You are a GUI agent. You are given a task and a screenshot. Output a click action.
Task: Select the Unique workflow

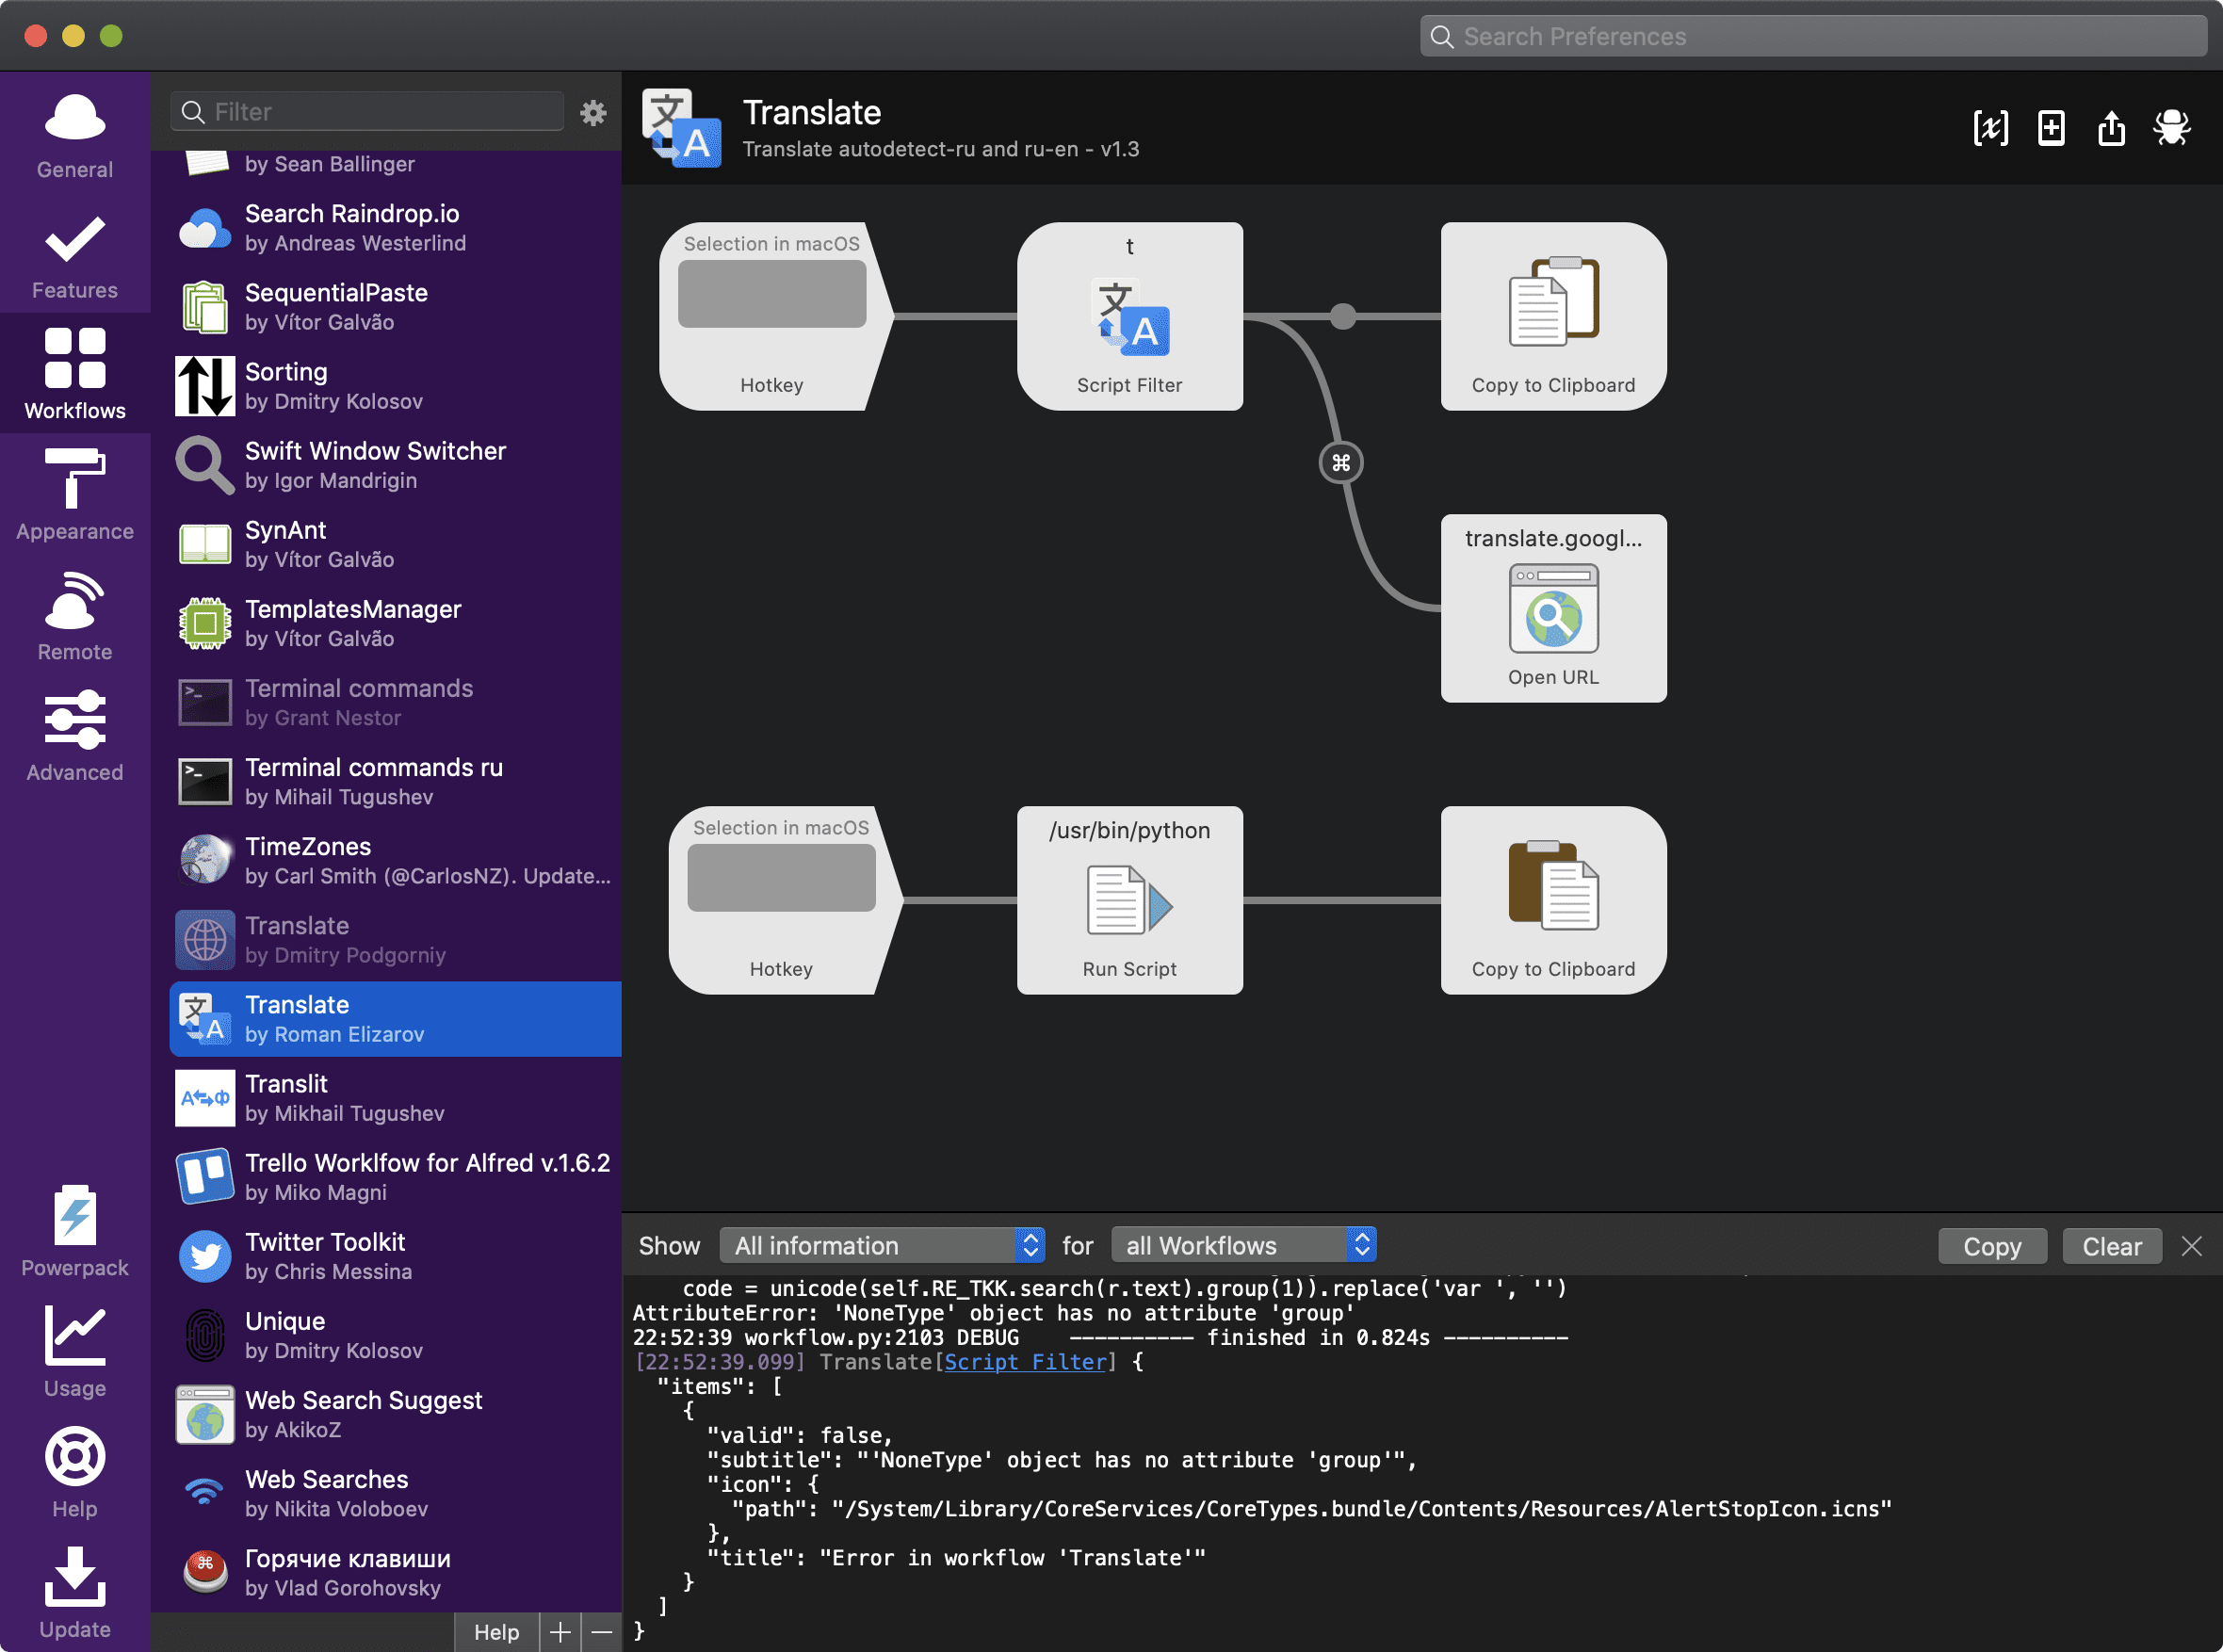(x=395, y=1335)
